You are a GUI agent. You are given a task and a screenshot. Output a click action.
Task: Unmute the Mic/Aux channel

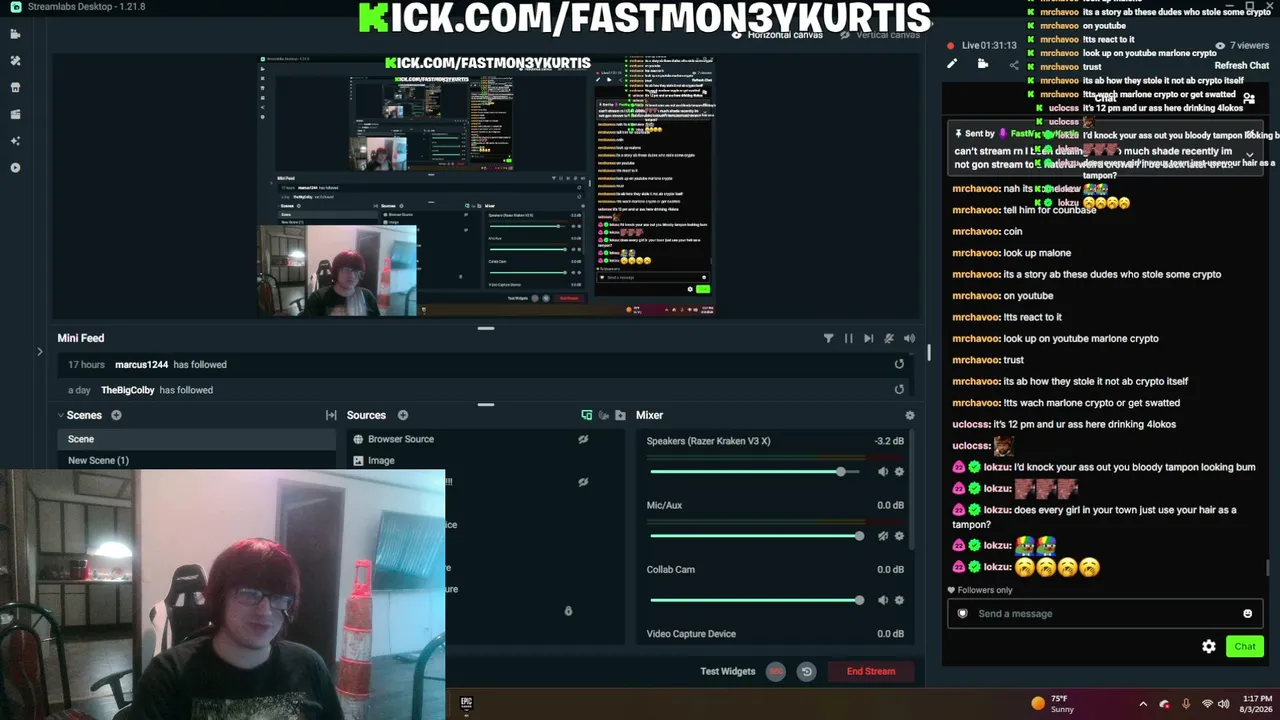point(883,536)
